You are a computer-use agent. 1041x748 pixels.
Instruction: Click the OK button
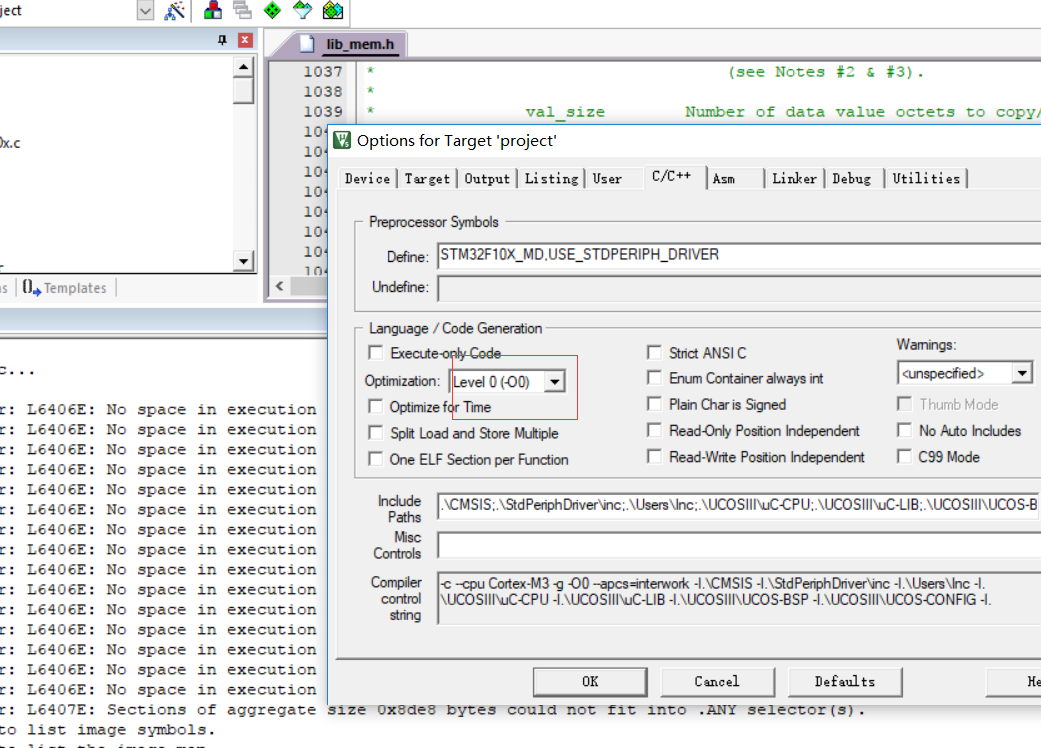pyautogui.click(x=590, y=681)
